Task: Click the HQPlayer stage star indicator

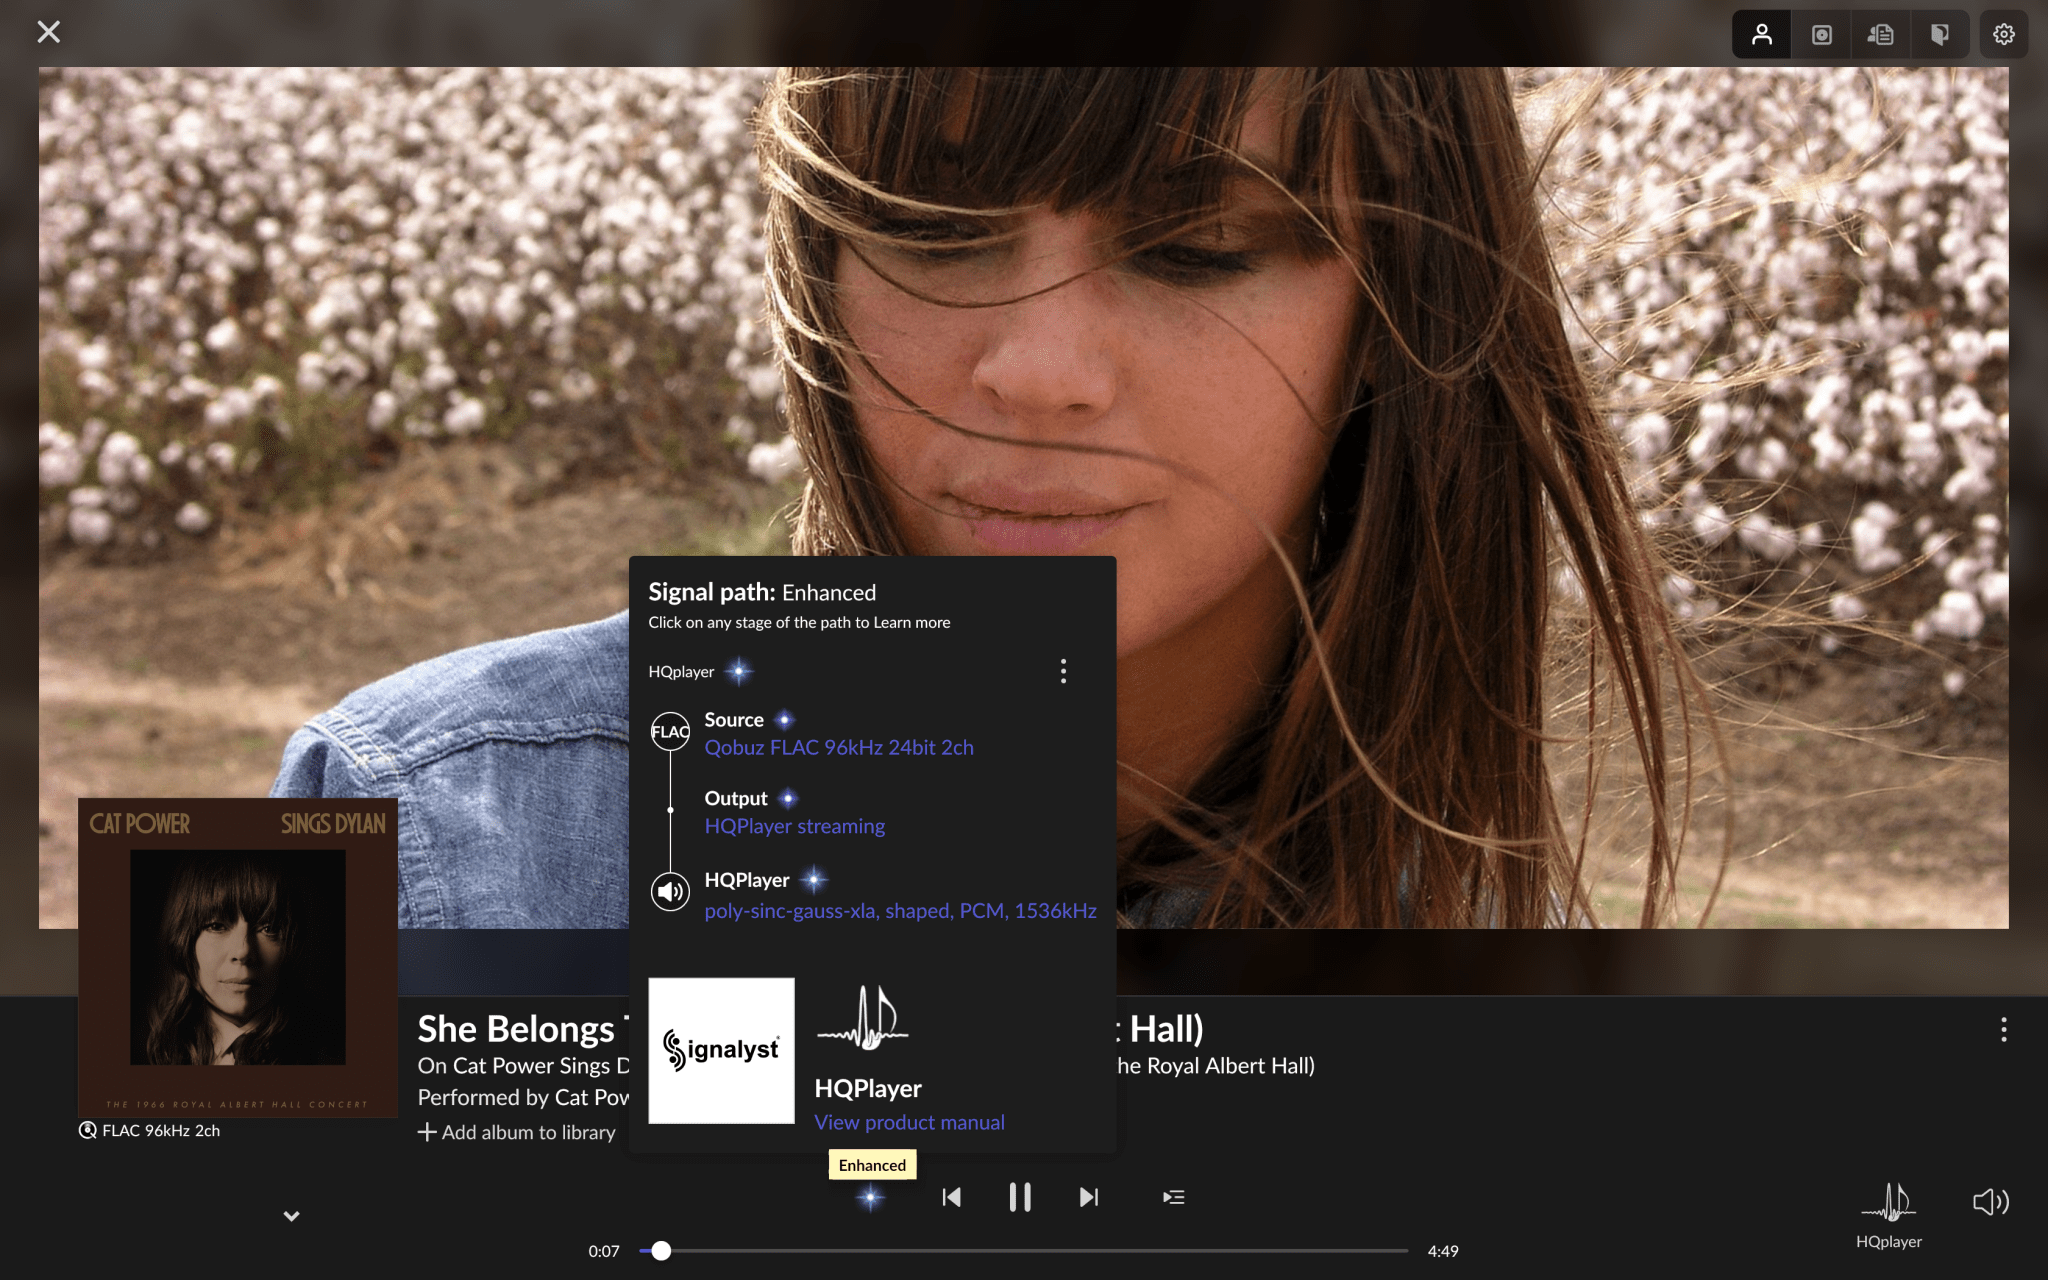Action: click(x=814, y=880)
